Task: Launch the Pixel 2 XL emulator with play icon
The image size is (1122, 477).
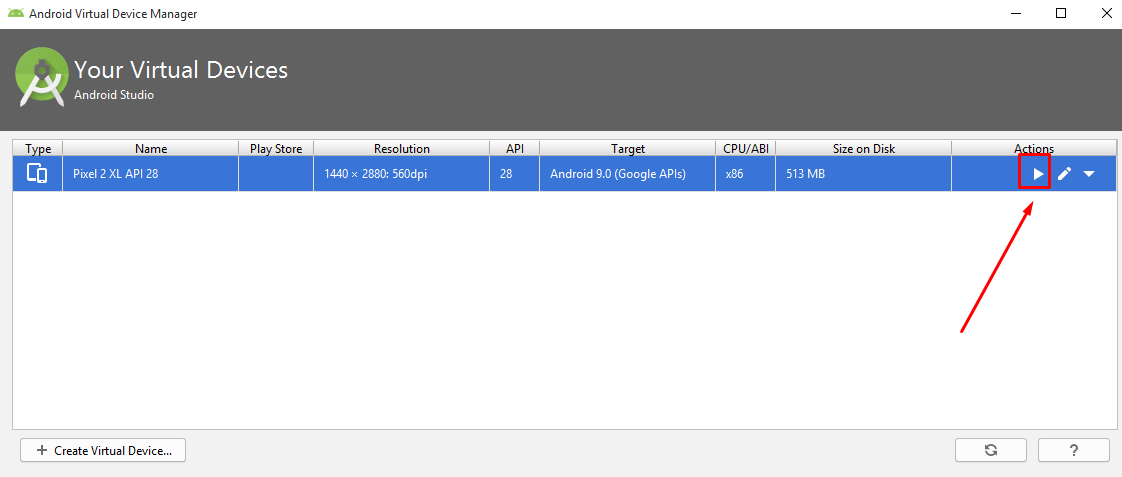Action: (1037, 174)
